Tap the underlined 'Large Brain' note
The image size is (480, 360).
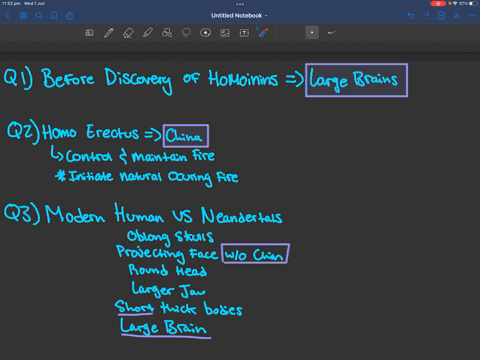165,327
